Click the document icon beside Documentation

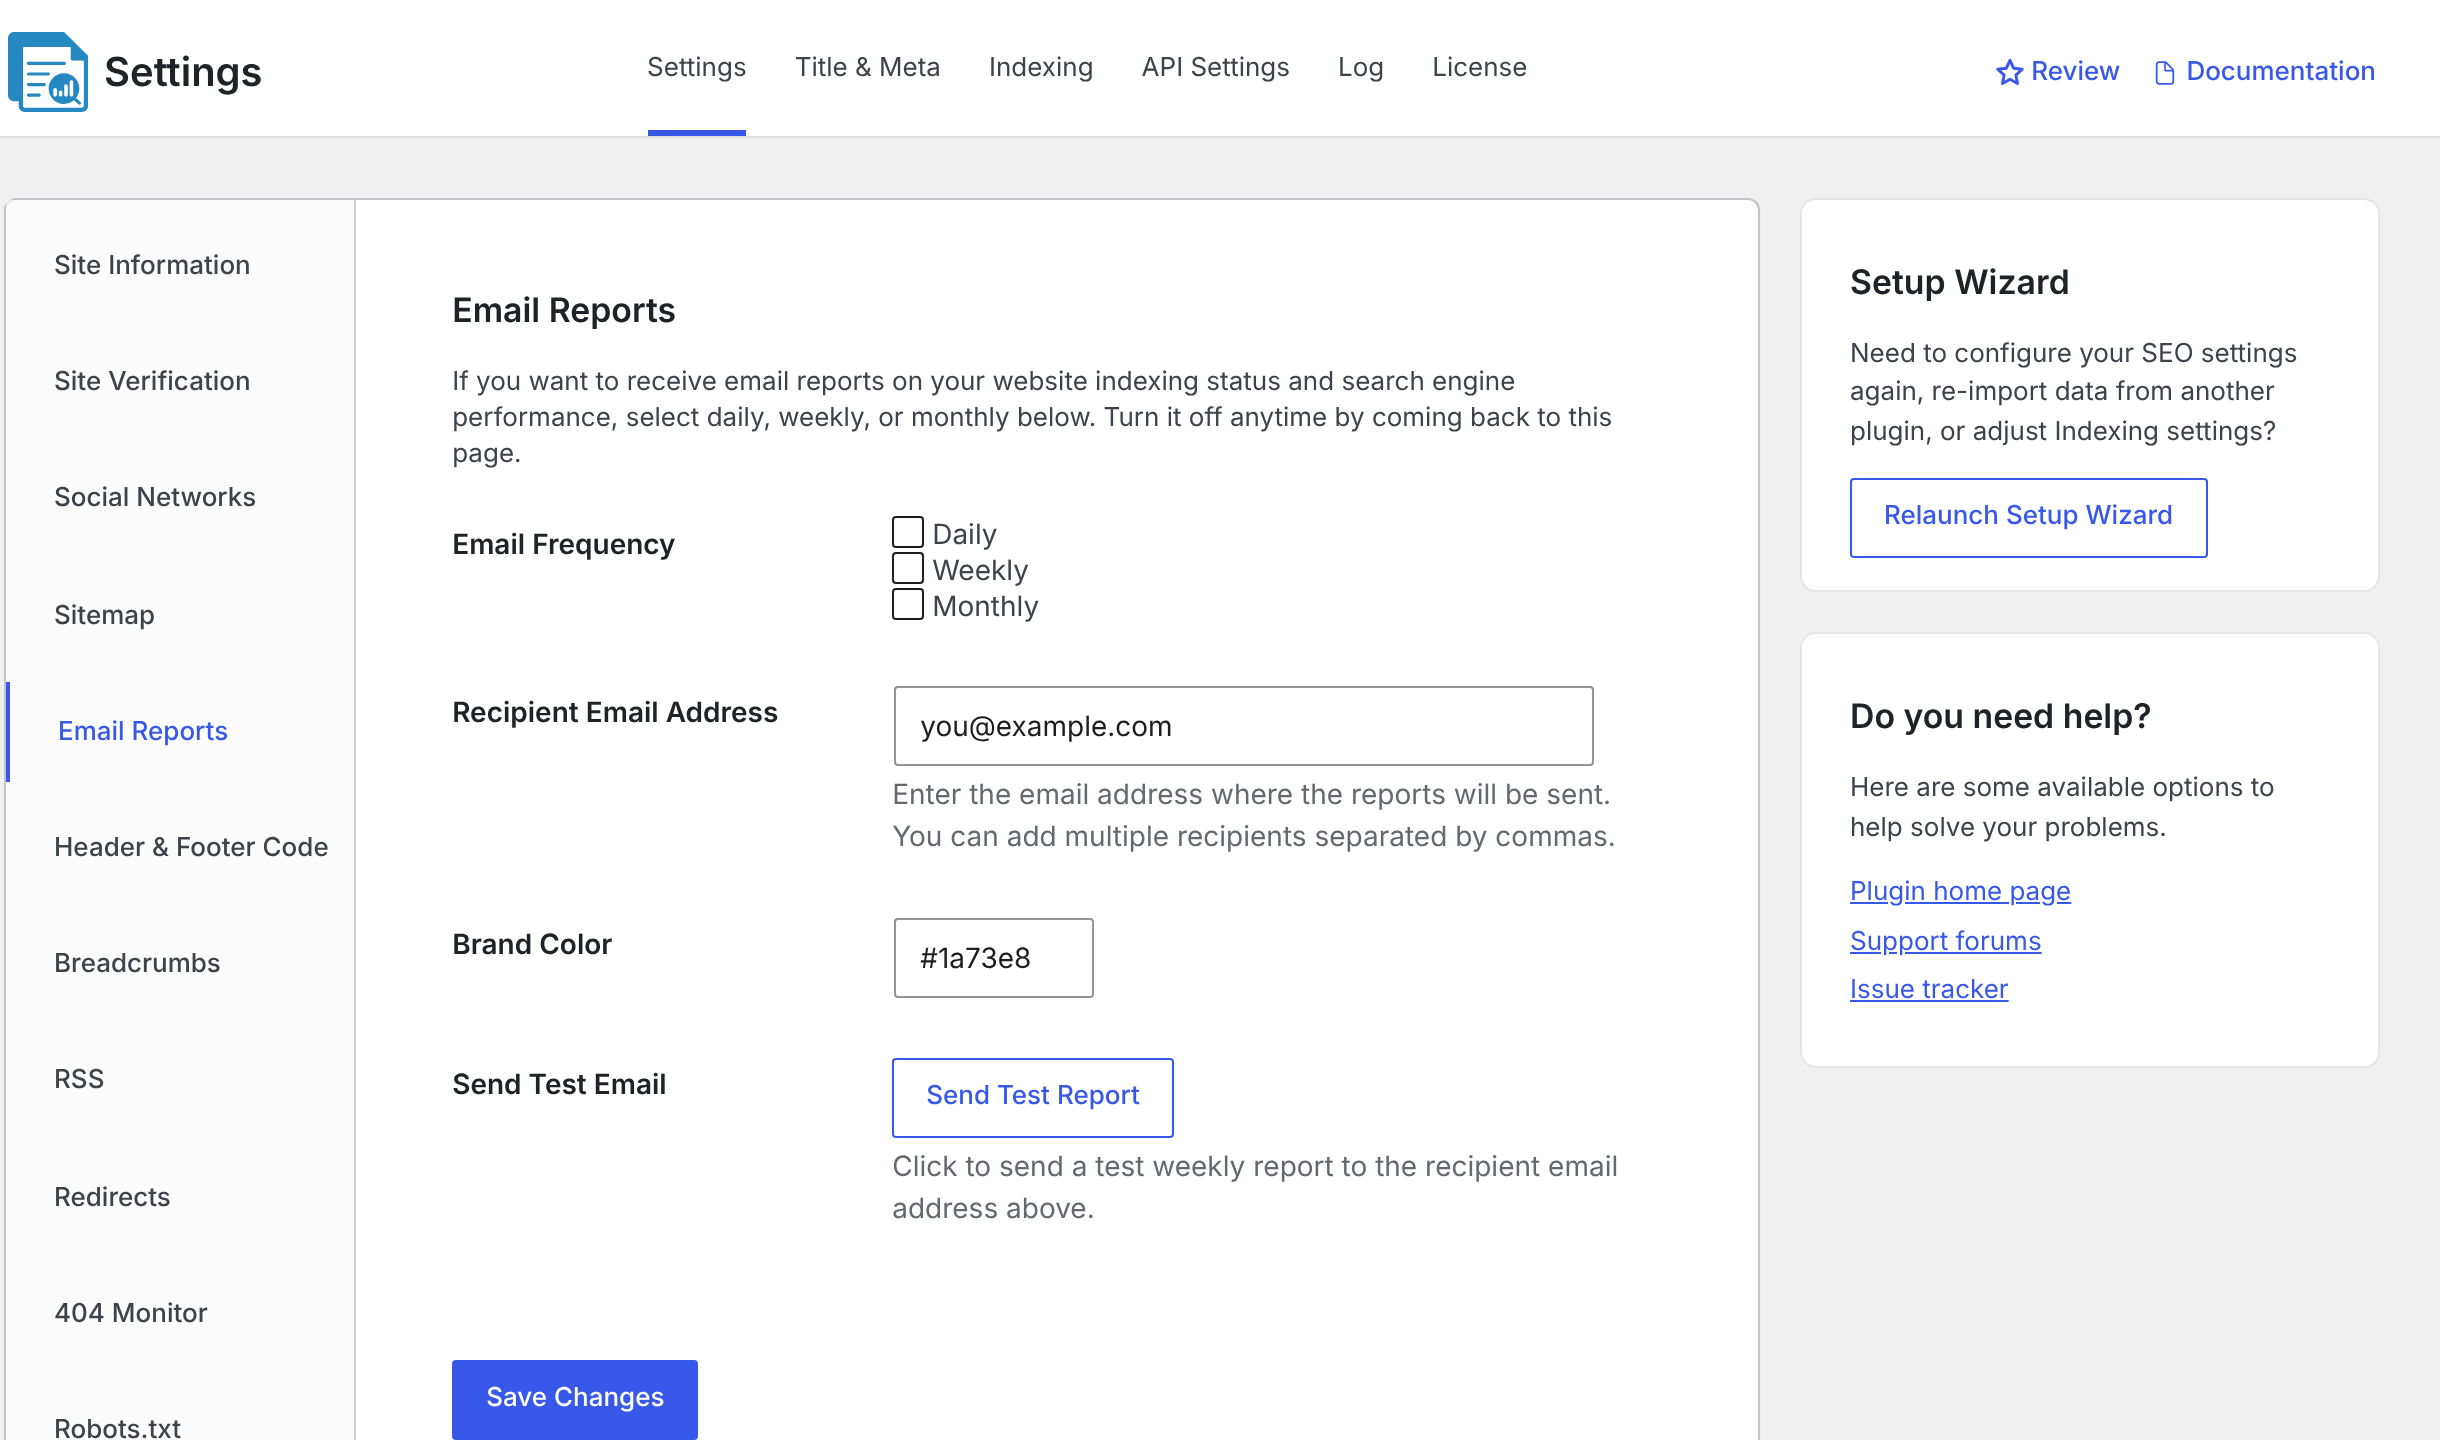(2165, 72)
